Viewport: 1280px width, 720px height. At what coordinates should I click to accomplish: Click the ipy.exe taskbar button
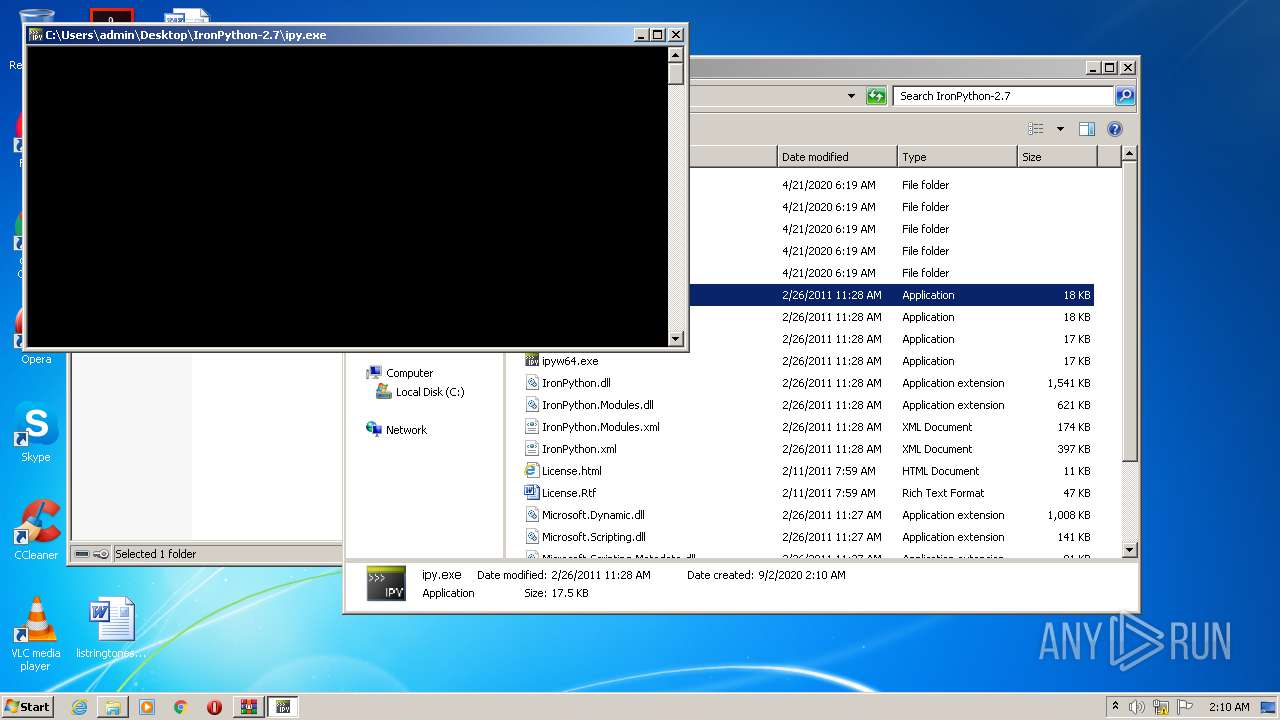283,707
